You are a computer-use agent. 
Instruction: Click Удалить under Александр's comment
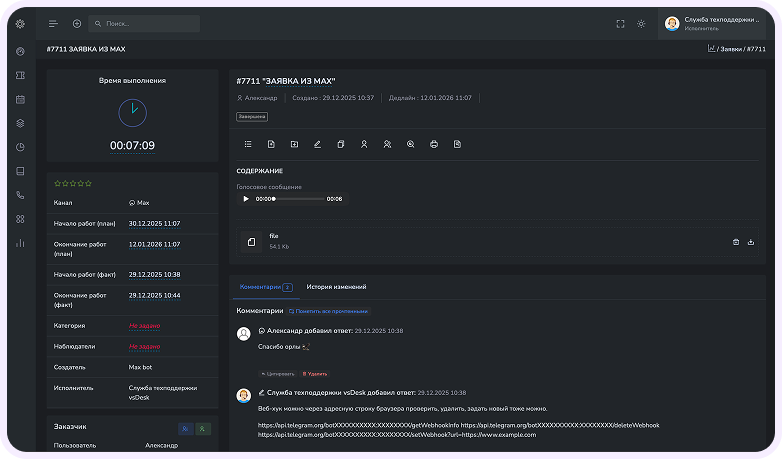pos(315,373)
